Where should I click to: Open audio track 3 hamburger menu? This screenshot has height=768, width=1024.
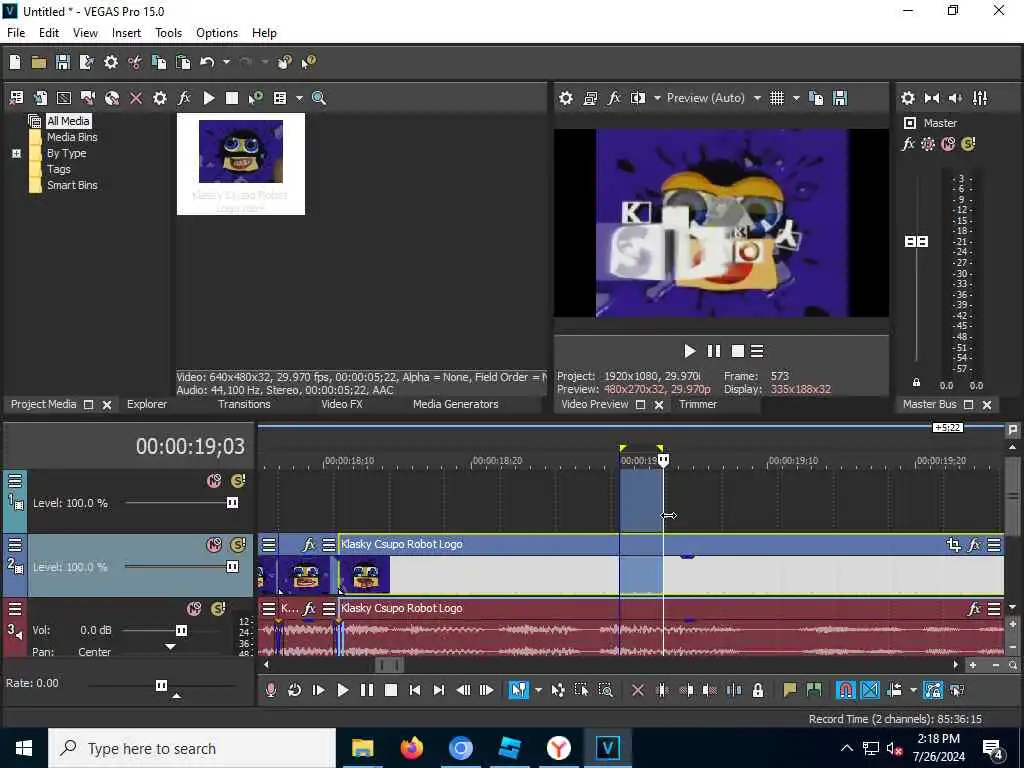15,609
